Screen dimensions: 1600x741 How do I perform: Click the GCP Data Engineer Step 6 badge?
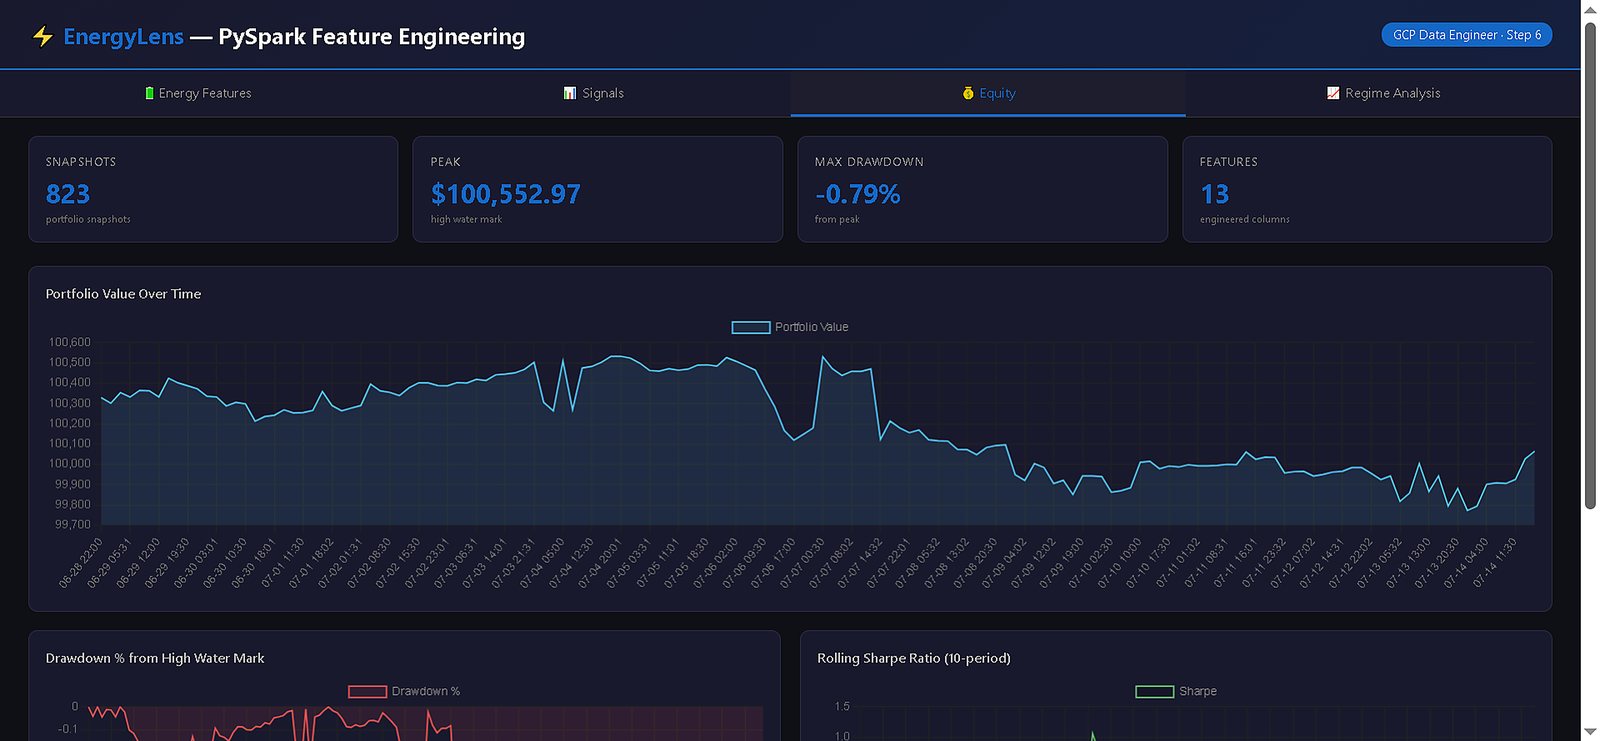click(x=1467, y=35)
